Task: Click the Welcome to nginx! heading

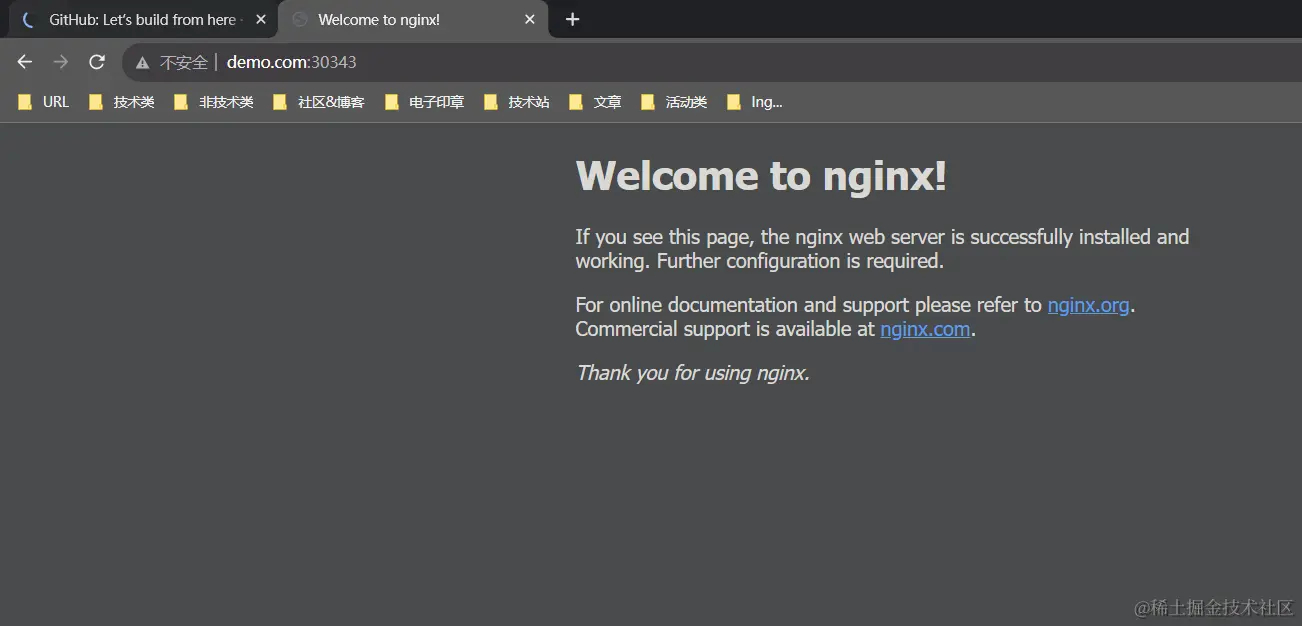Action: (761, 176)
